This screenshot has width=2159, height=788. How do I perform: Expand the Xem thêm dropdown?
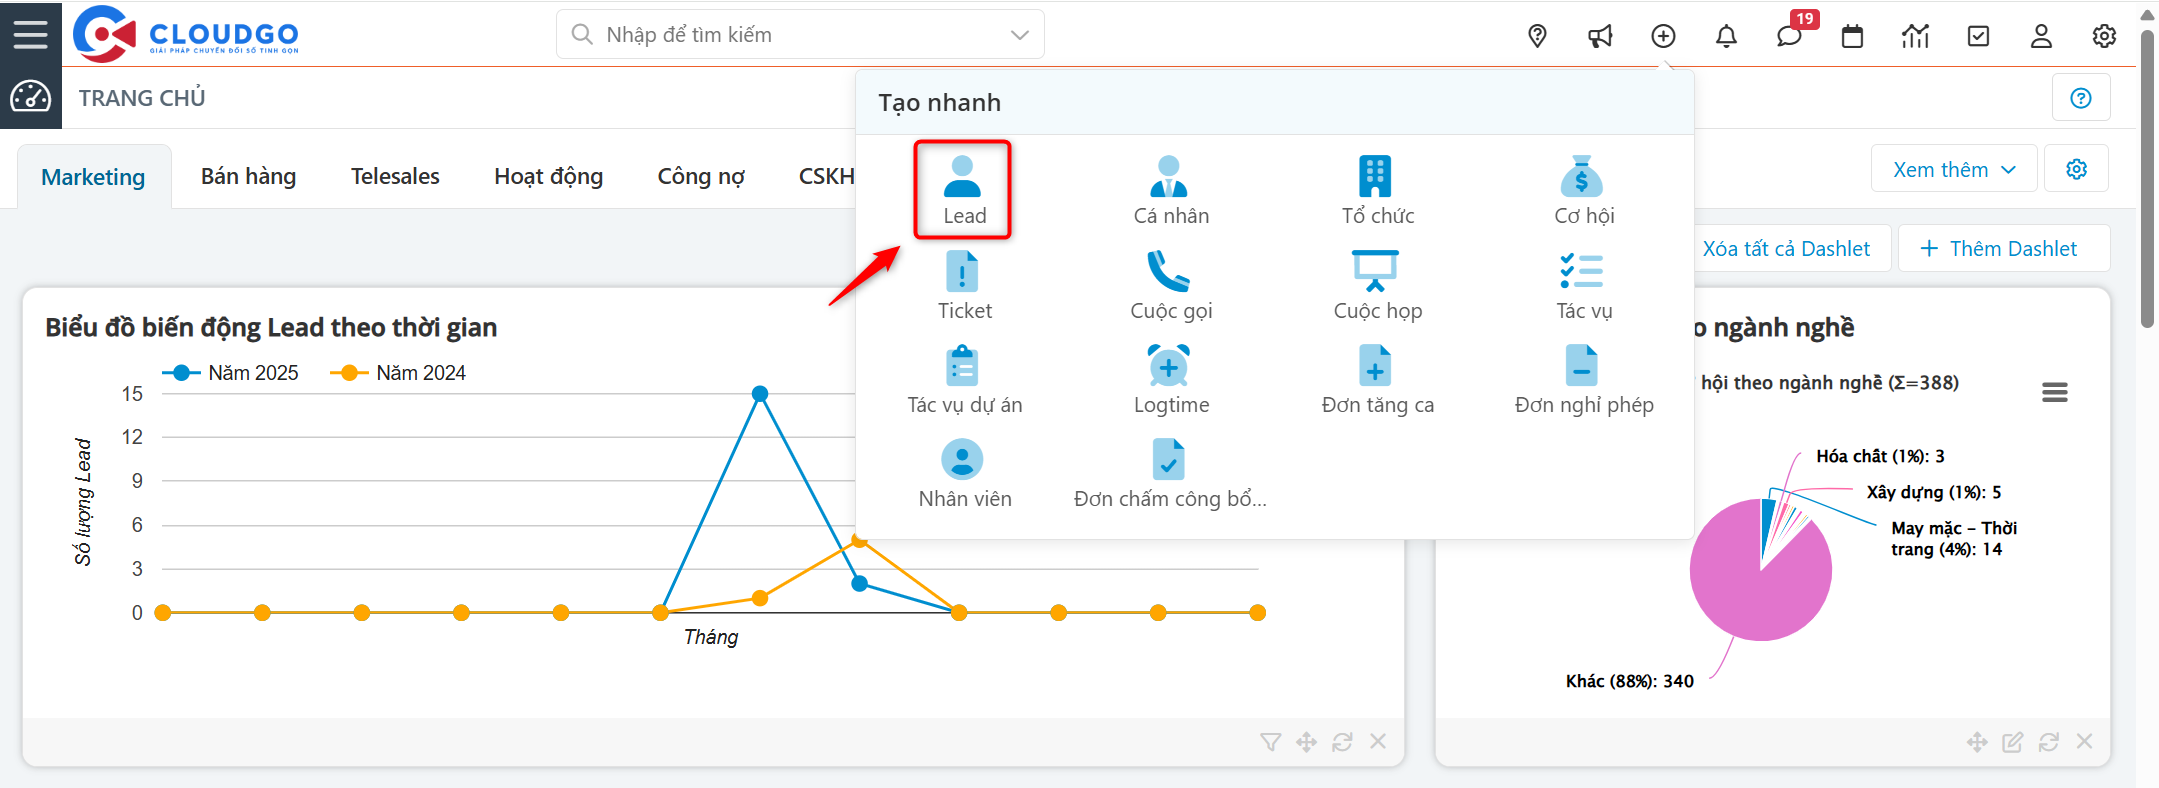tap(1953, 170)
